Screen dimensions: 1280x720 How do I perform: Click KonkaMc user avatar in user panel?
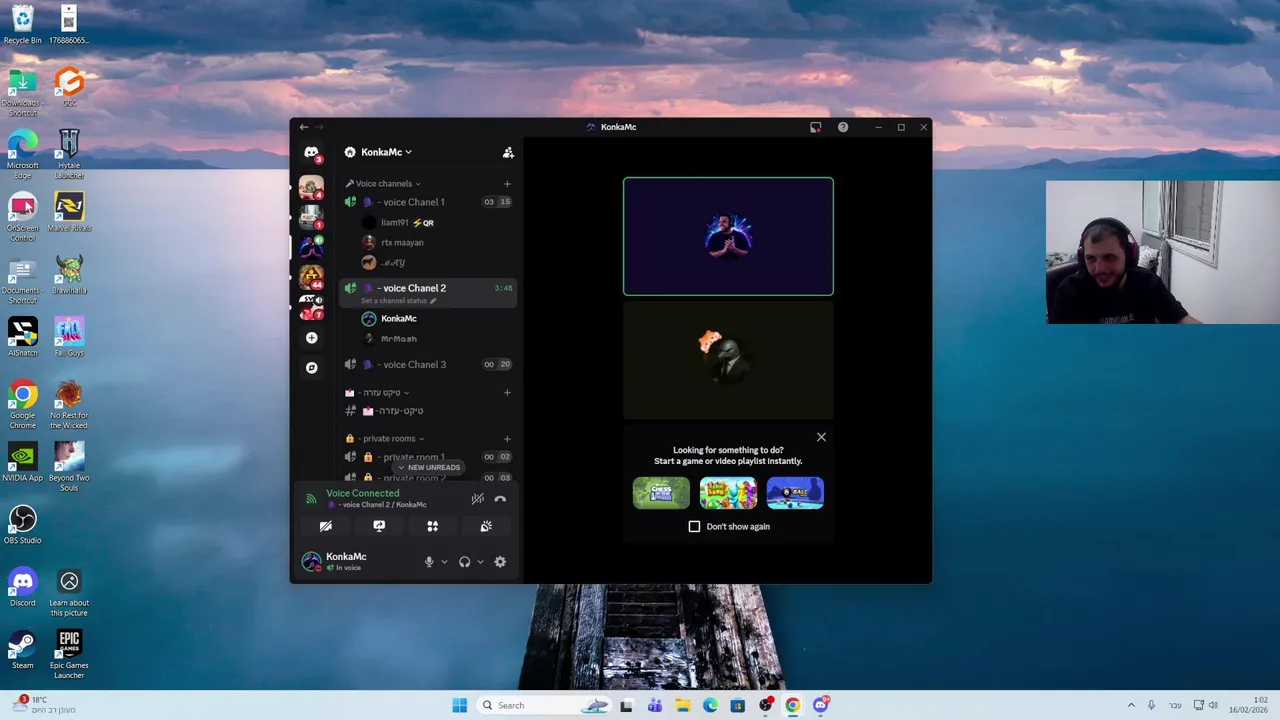point(312,561)
